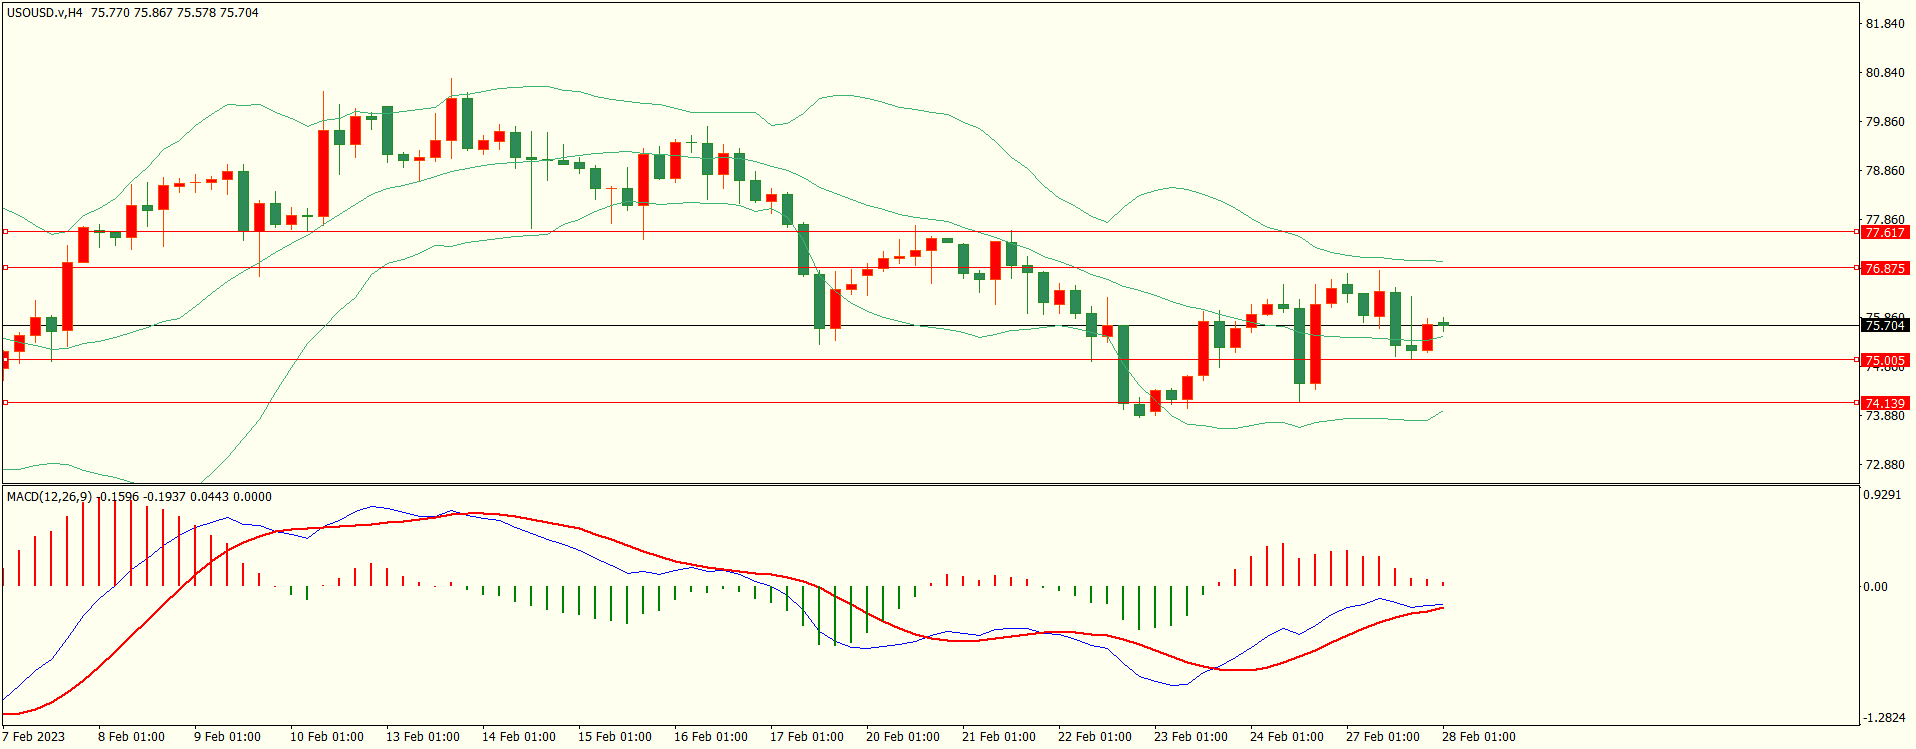Click the 72.880 price scale value
1916x749 pixels.
click(x=1885, y=465)
